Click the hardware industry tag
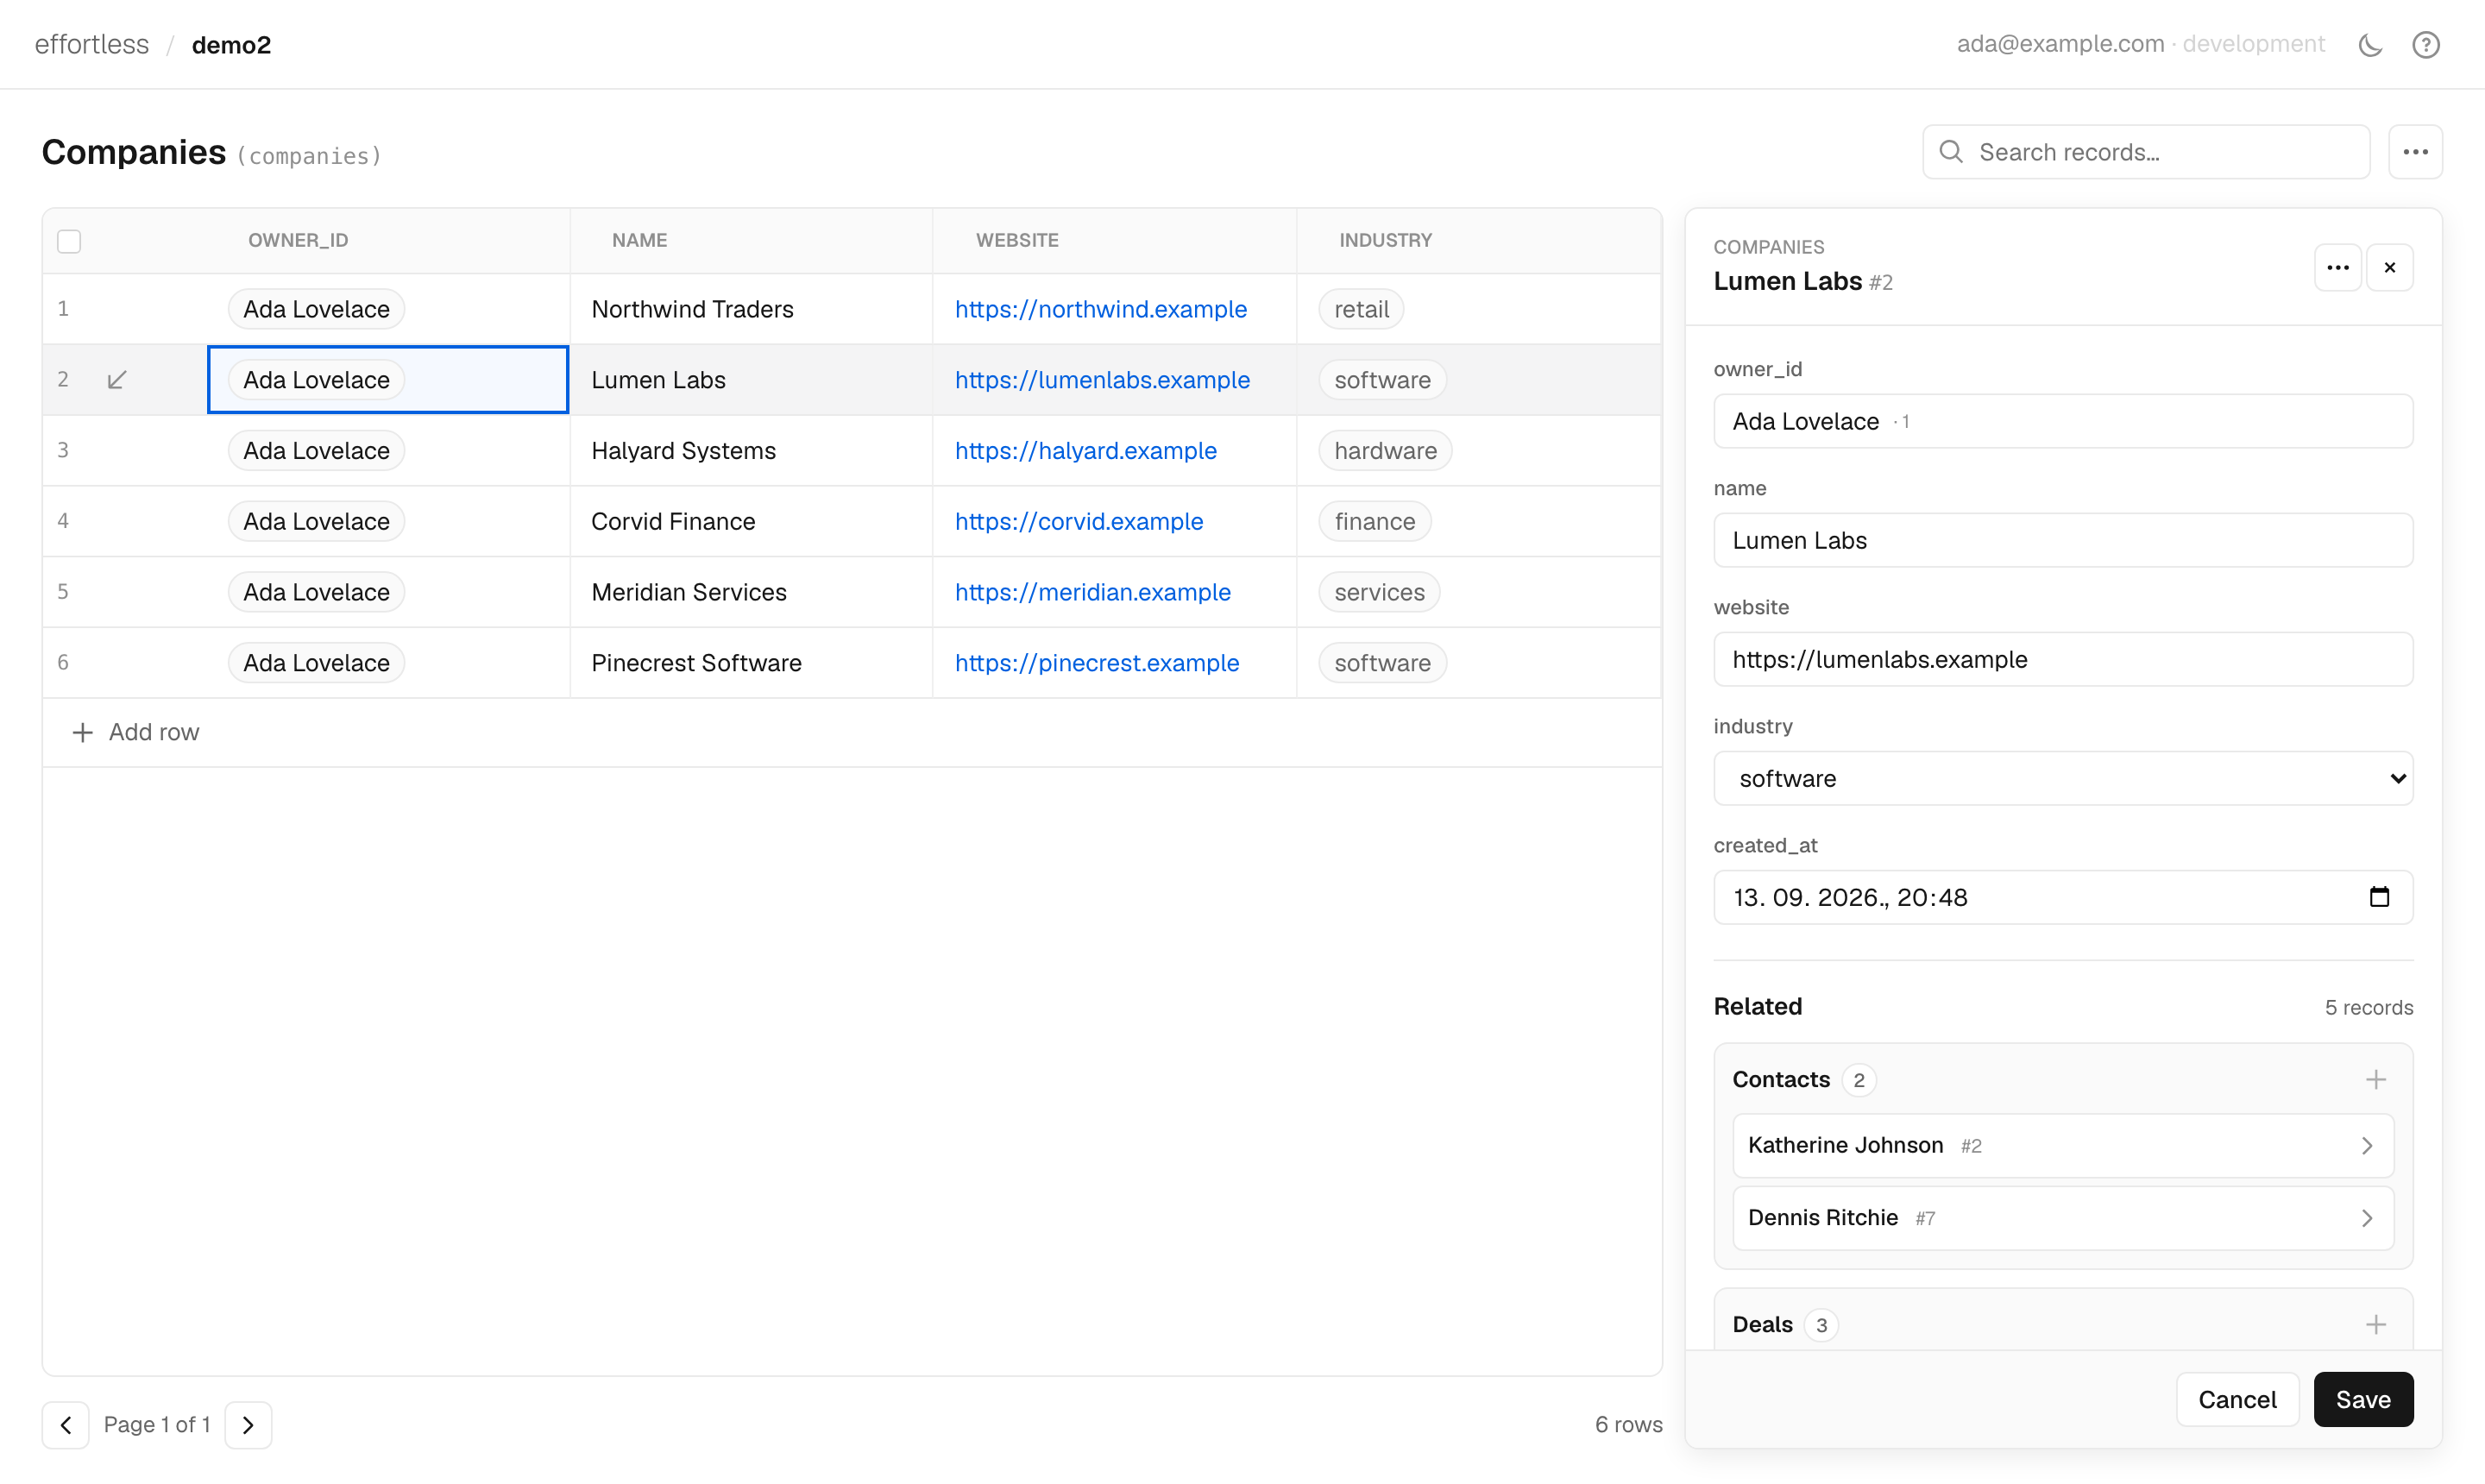Screen dimensions: 2485x1484 pyautogui.click(x=1385, y=451)
